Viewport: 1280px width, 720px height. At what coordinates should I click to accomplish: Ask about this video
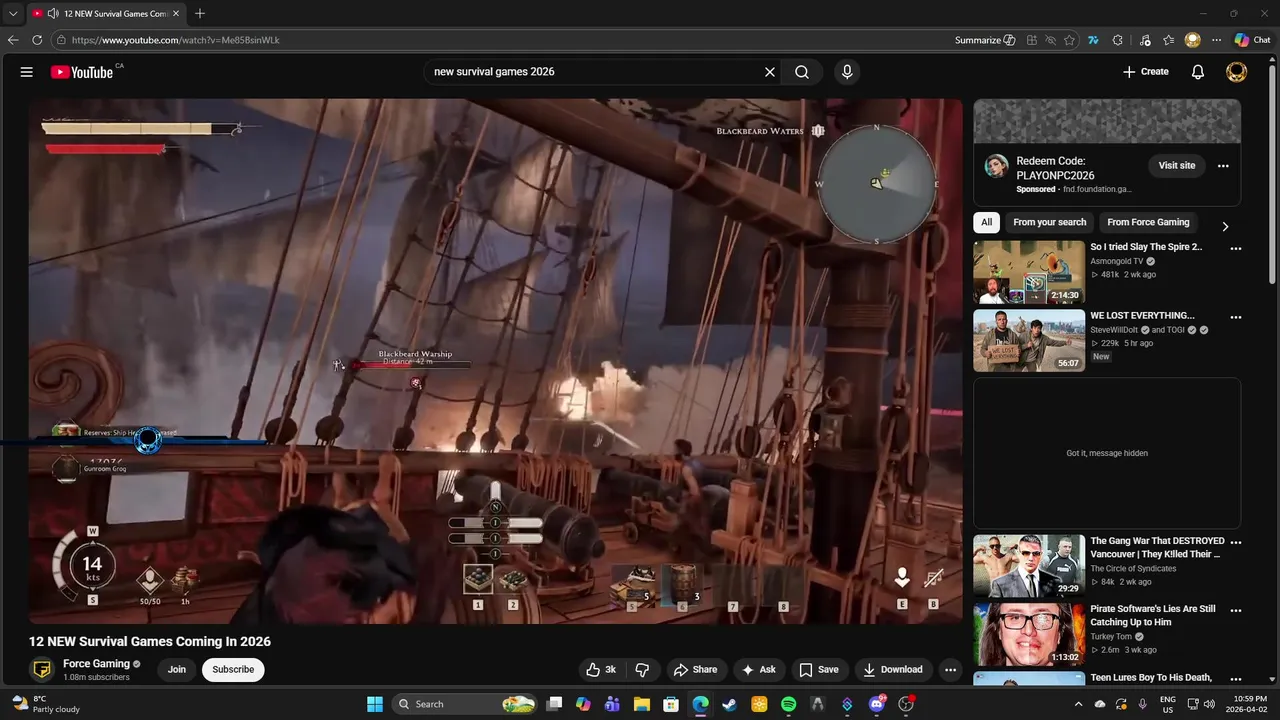coord(758,670)
